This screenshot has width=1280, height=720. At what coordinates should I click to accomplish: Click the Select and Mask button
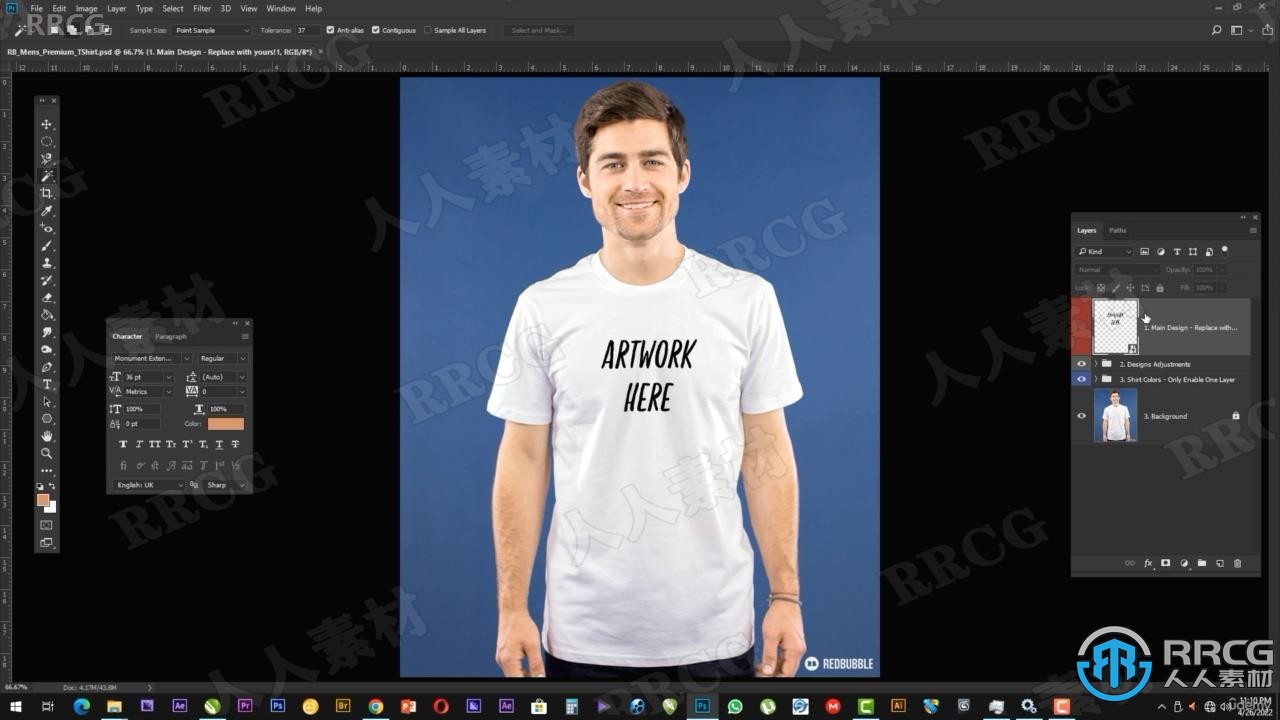[x=538, y=30]
